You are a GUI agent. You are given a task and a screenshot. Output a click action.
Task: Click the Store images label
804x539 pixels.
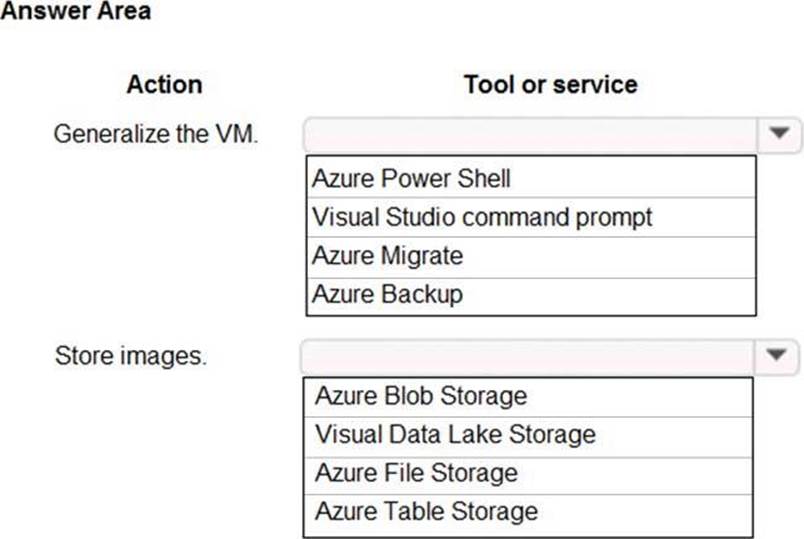pyautogui.click(x=130, y=355)
